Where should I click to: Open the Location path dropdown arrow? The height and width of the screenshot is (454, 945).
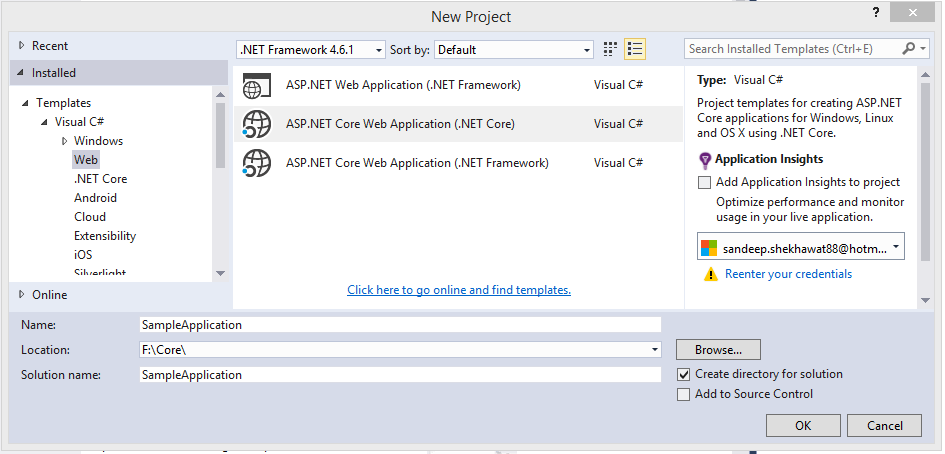point(655,350)
